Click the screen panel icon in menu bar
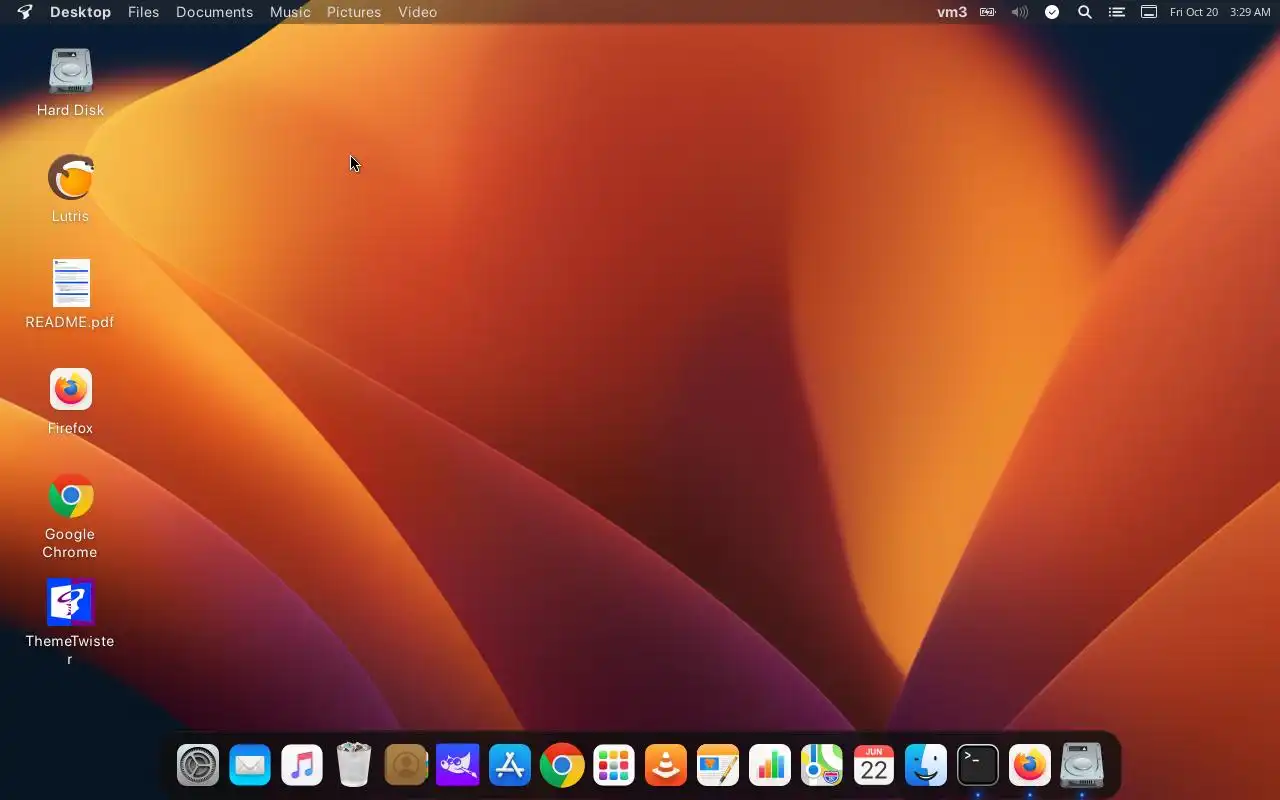Screen dimensions: 1280x800 [1149, 12]
